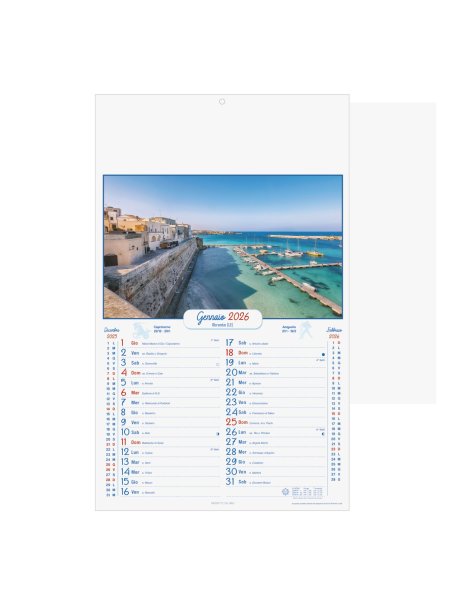Screen dimensions: 450x600
Task: Click the Febbraio 2026 mini calendar heading
Action: [x=334, y=333]
